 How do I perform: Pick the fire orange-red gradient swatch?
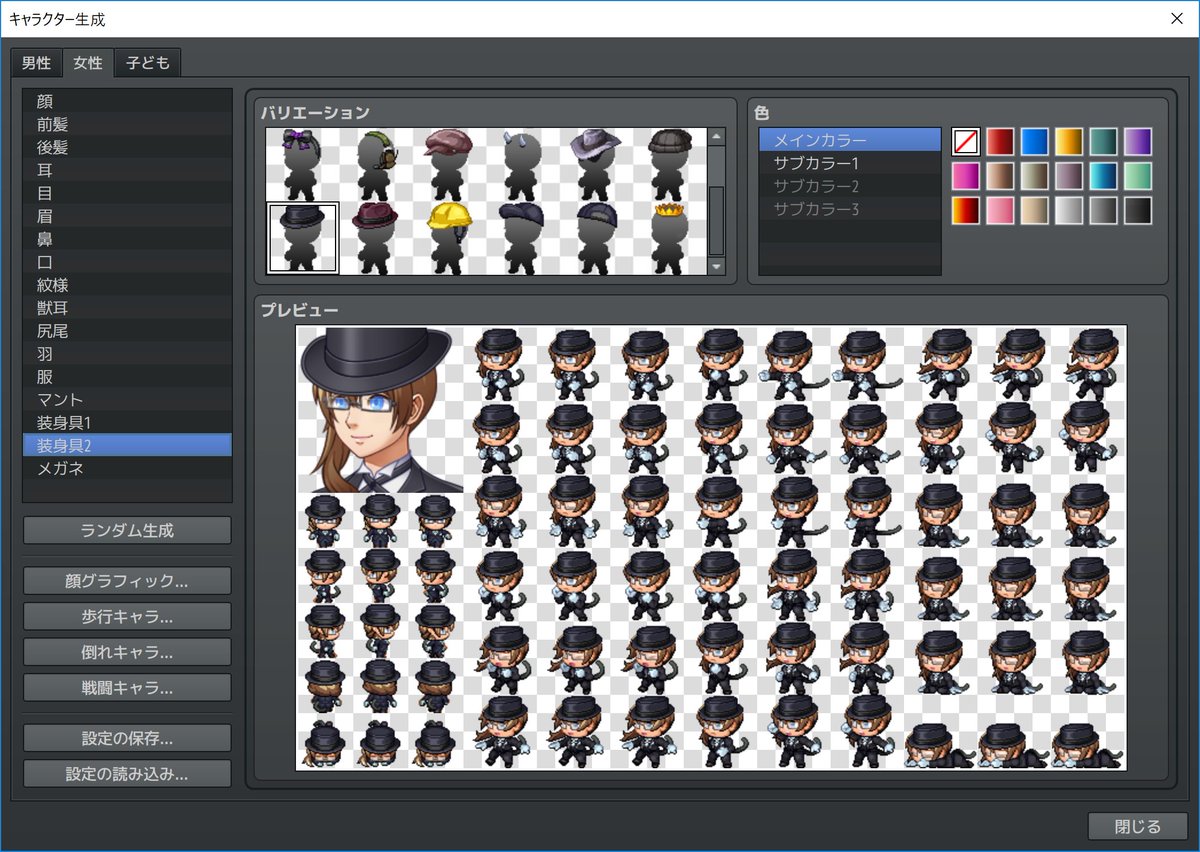pyautogui.click(x=966, y=210)
